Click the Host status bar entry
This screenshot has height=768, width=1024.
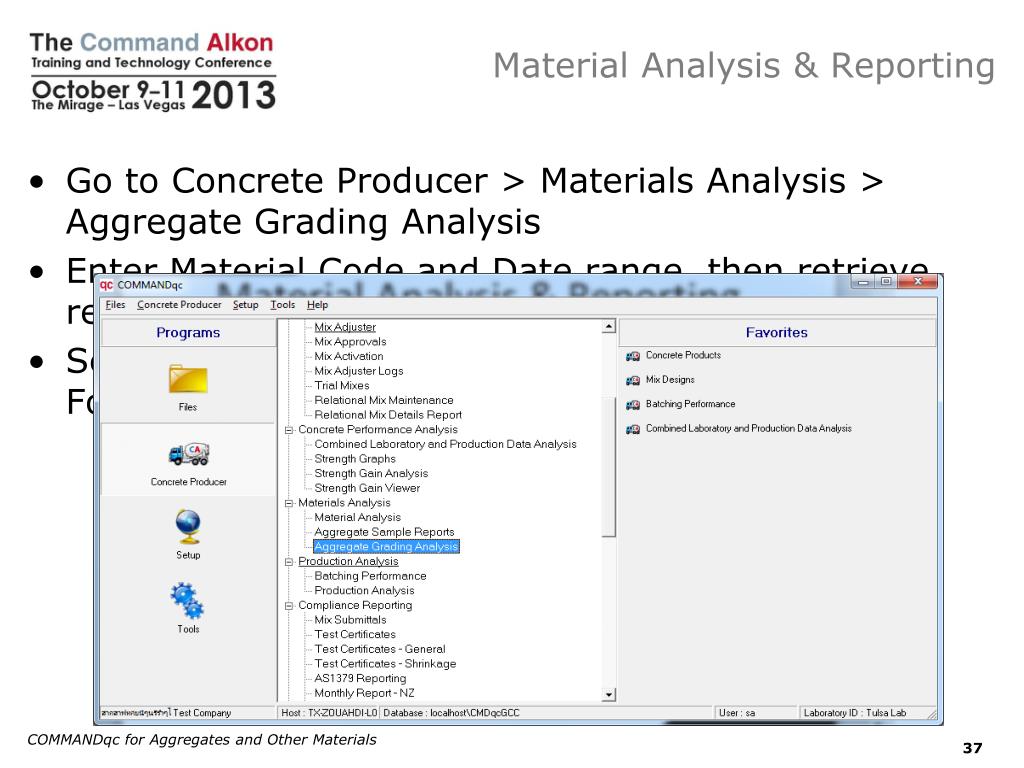[x=329, y=713]
